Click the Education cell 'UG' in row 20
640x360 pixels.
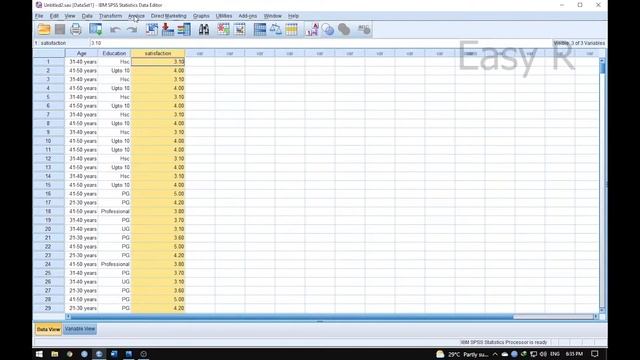click(114, 229)
